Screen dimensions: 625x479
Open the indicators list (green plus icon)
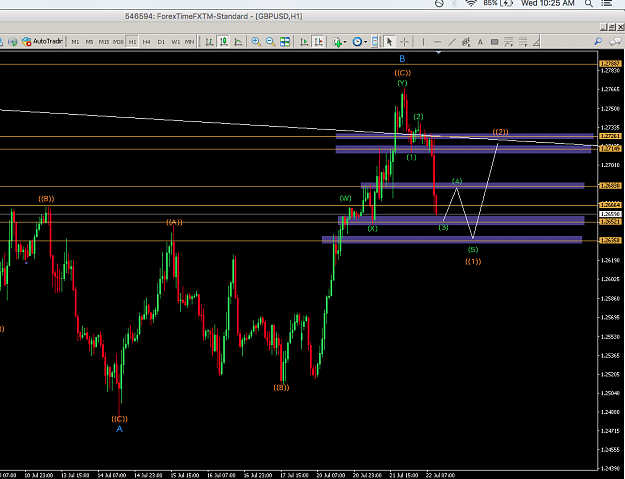[337, 41]
